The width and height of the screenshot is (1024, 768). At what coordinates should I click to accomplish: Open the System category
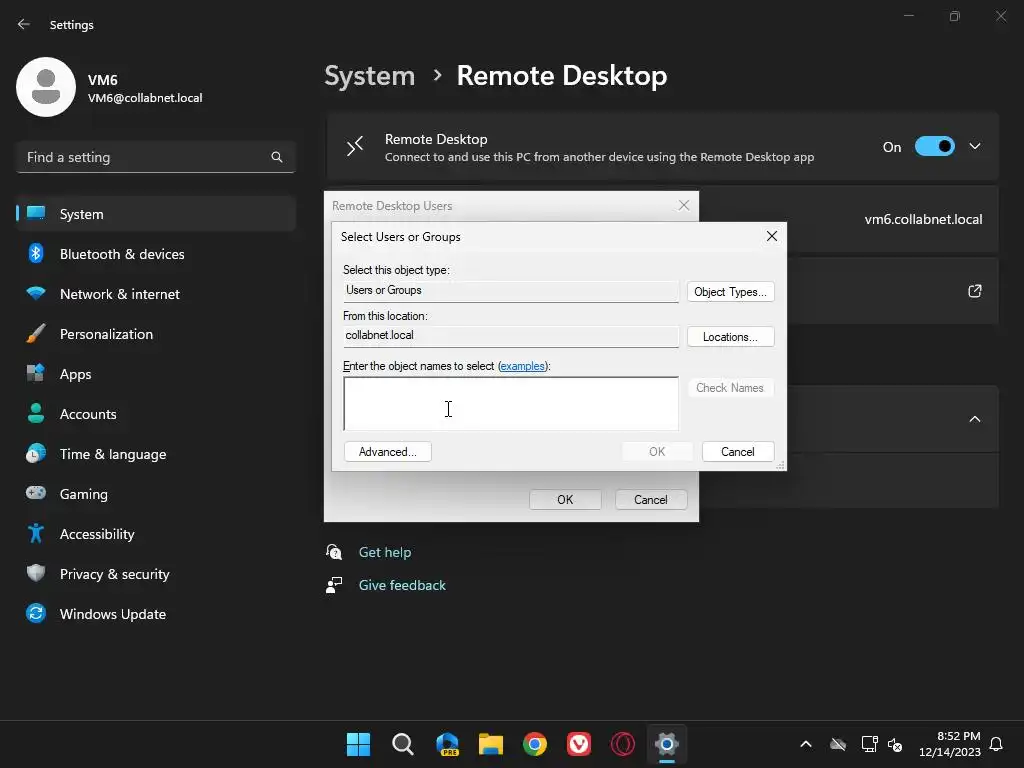(156, 214)
